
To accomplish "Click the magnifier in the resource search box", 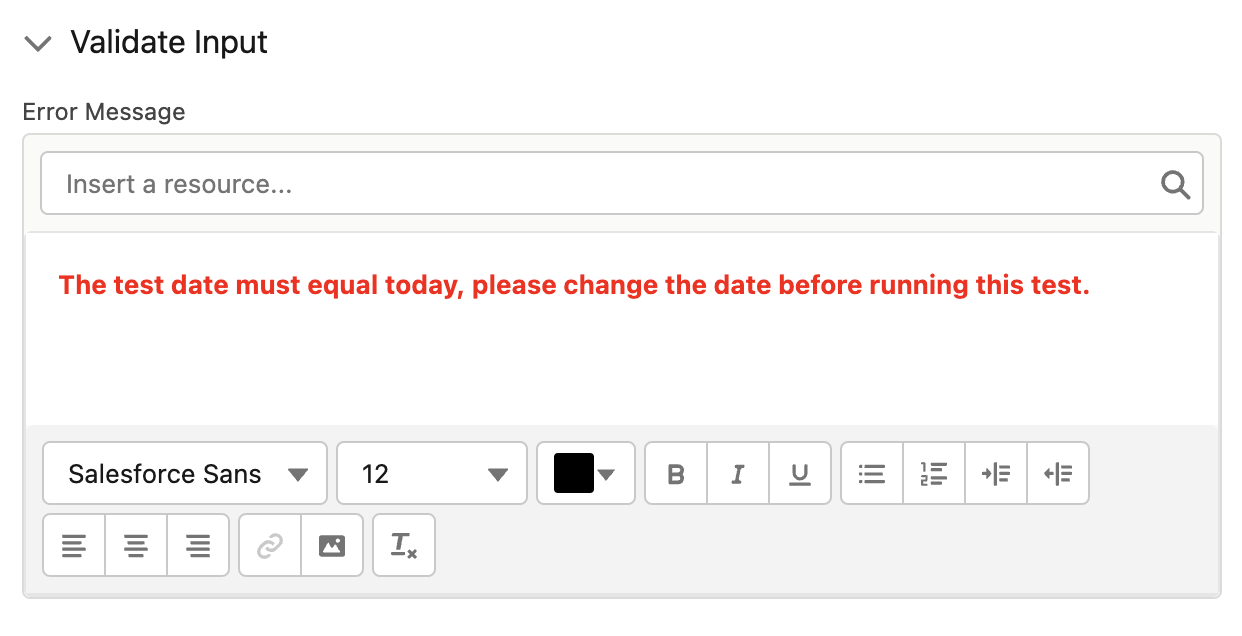I will 1175,184.
